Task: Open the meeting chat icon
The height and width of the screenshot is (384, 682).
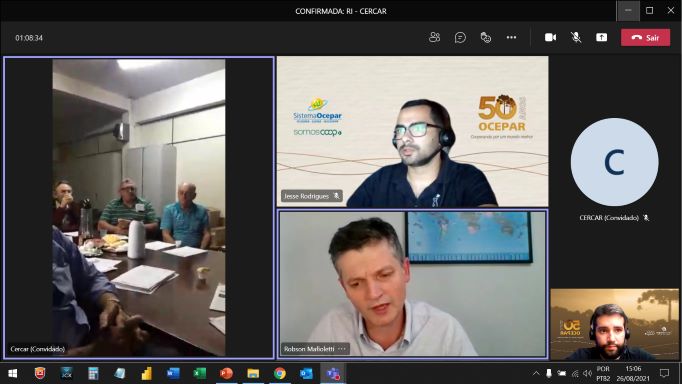Action: pyautogui.click(x=460, y=37)
